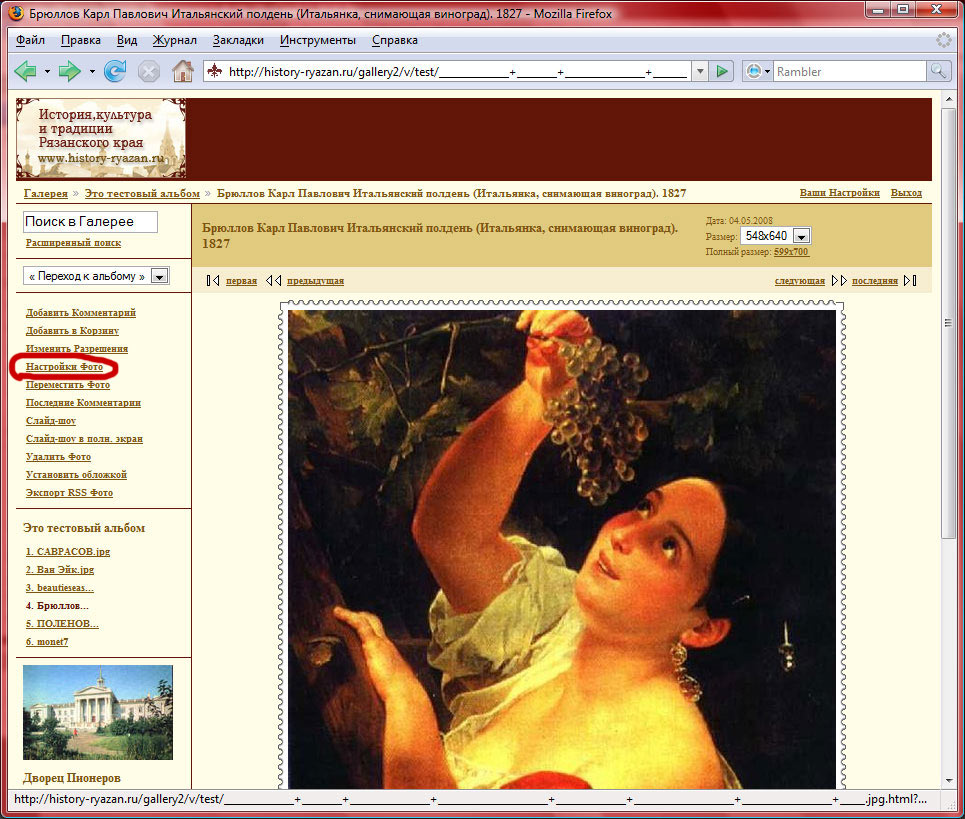Open the Справка menu

394,40
